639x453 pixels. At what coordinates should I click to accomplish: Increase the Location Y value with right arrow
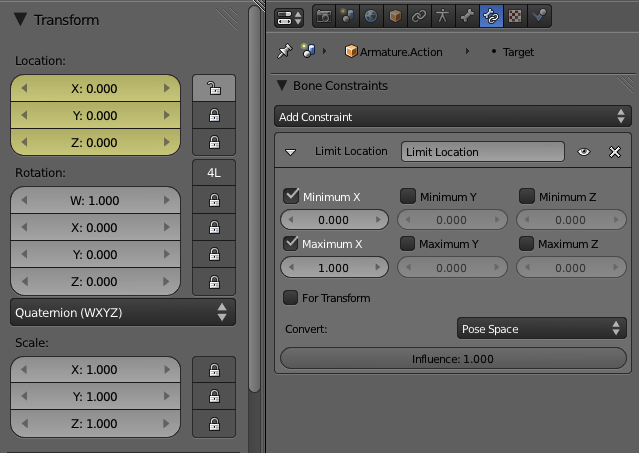point(167,115)
